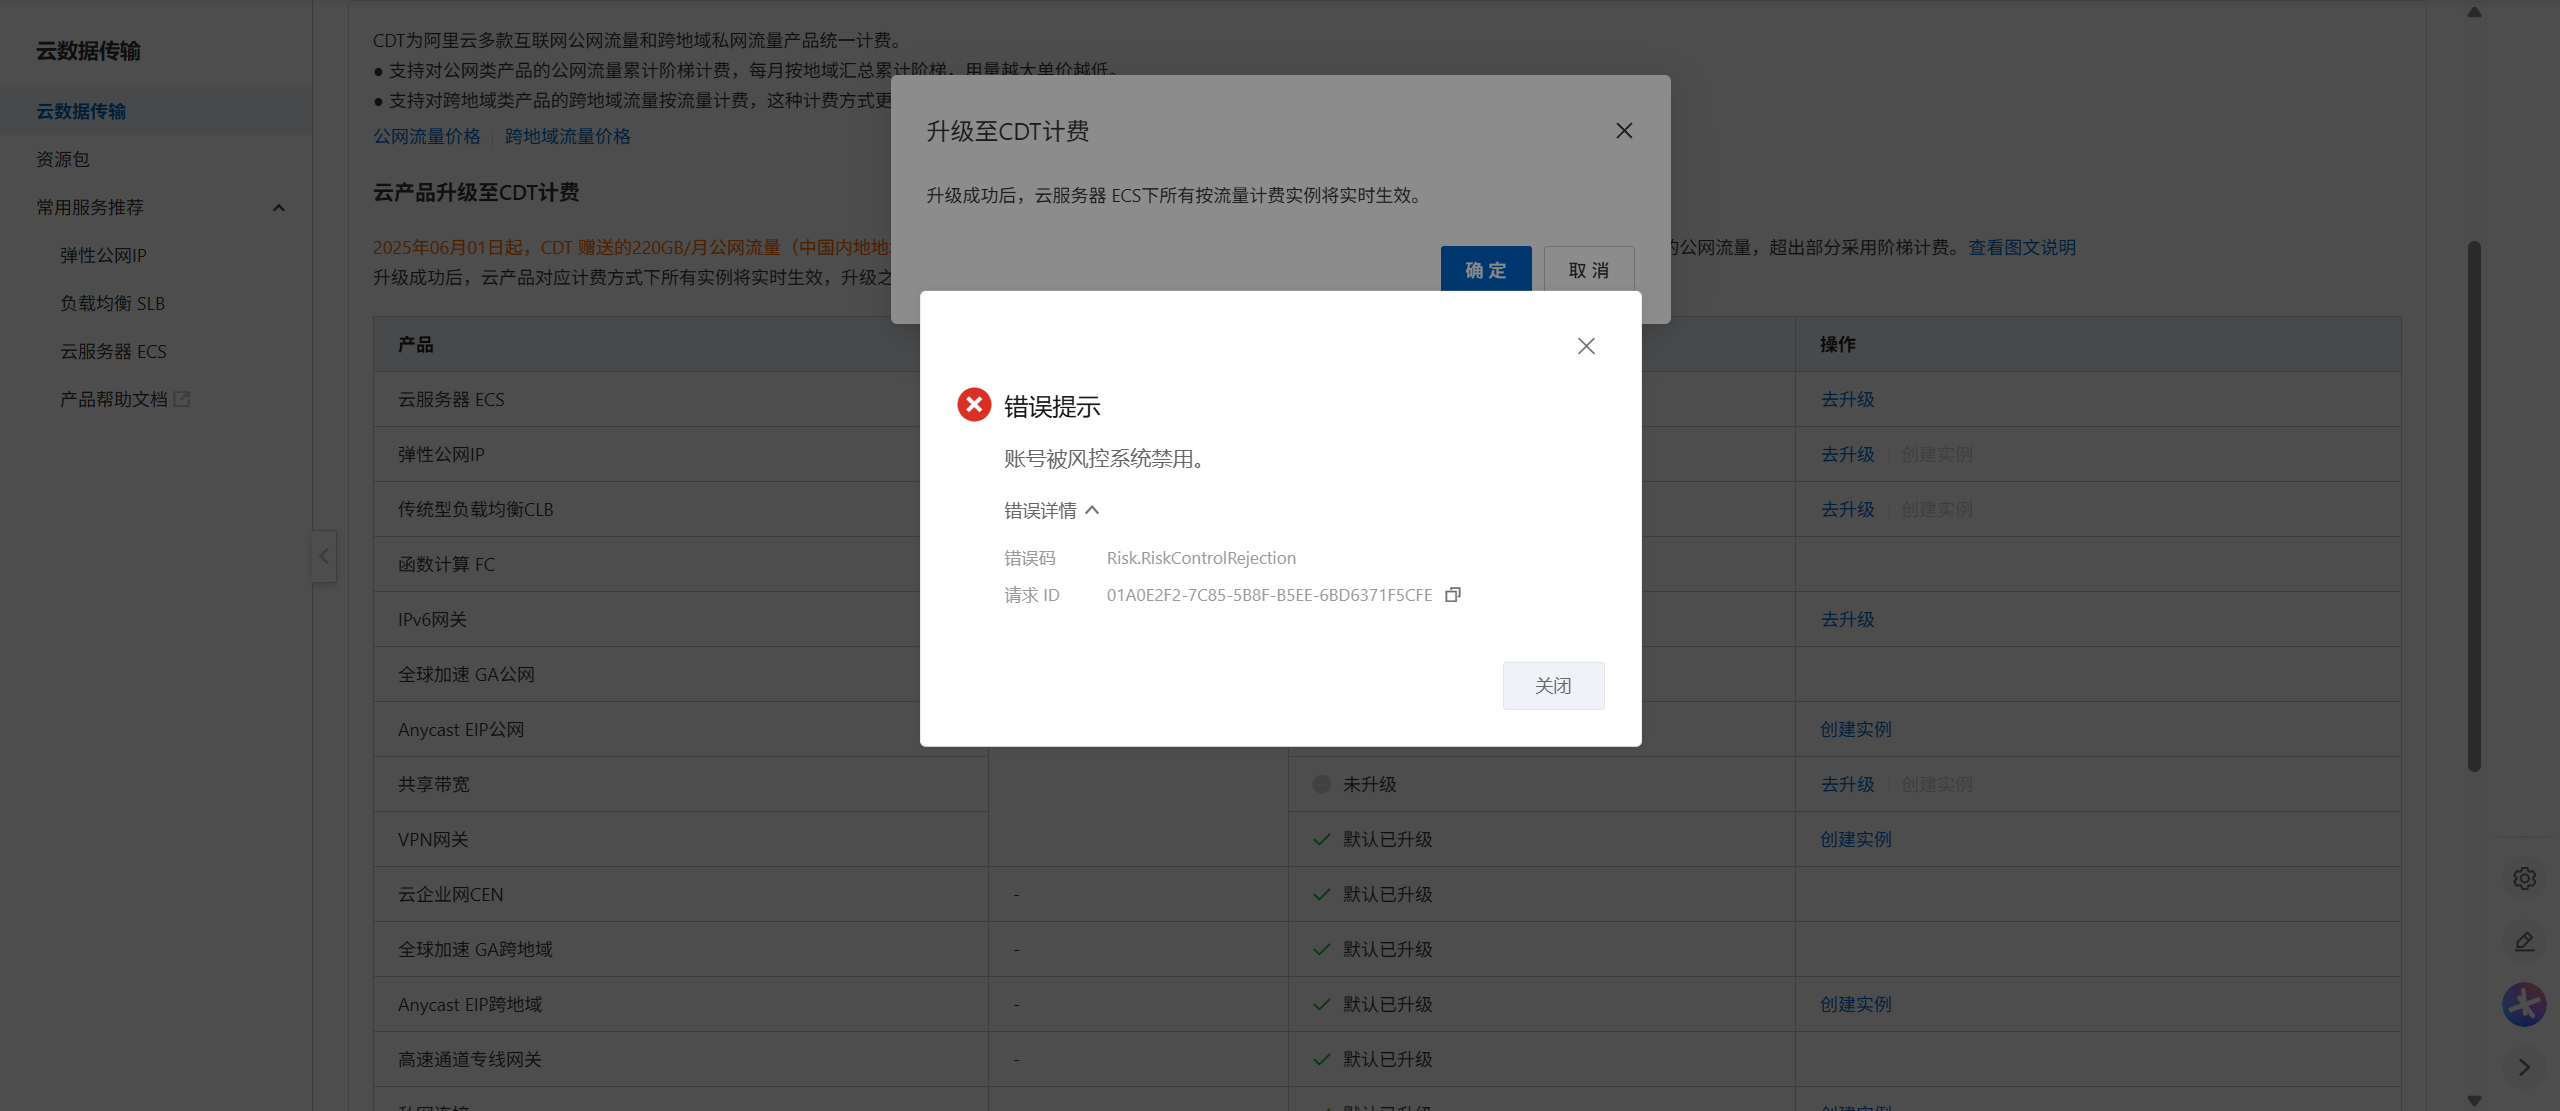
Task: Click 创建实例 in VPN网关 row
Action: [1856, 839]
